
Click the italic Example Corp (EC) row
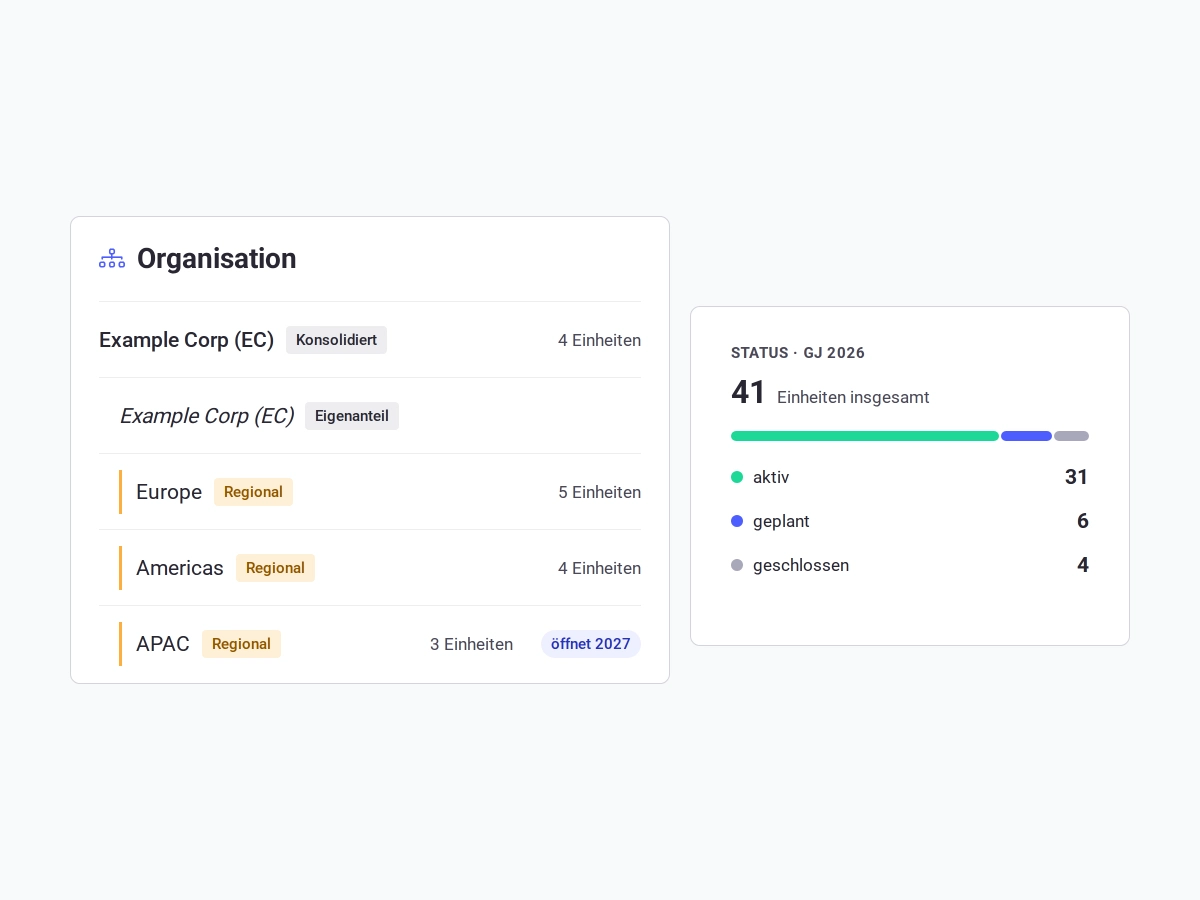pos(370,416)
